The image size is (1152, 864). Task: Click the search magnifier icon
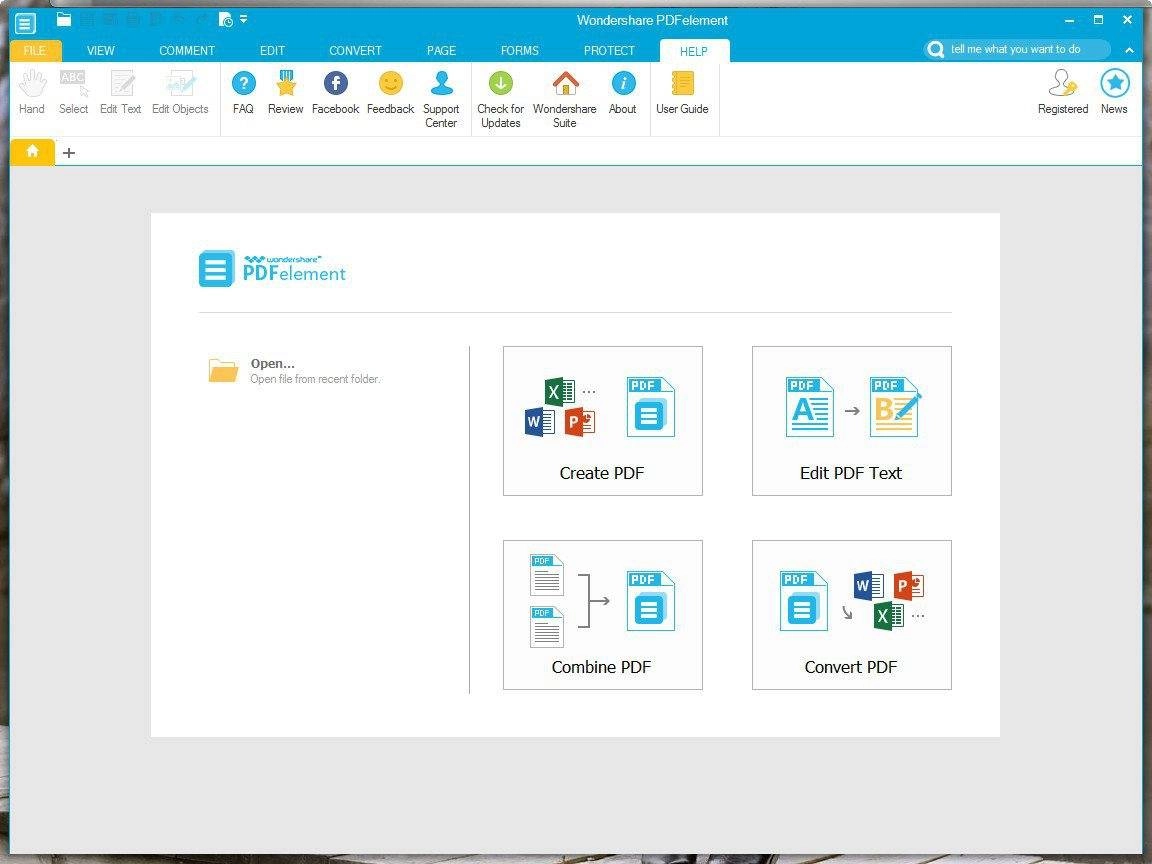tap(935, 49)
